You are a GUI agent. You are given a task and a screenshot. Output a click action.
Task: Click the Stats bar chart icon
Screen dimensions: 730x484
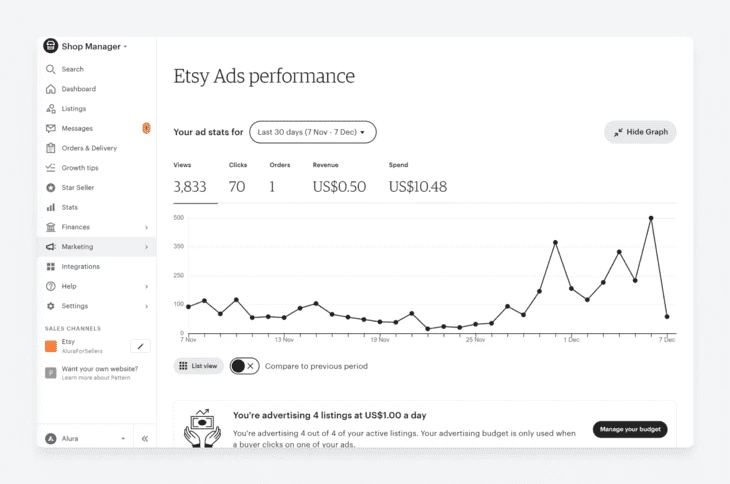(x=50, y=207)
